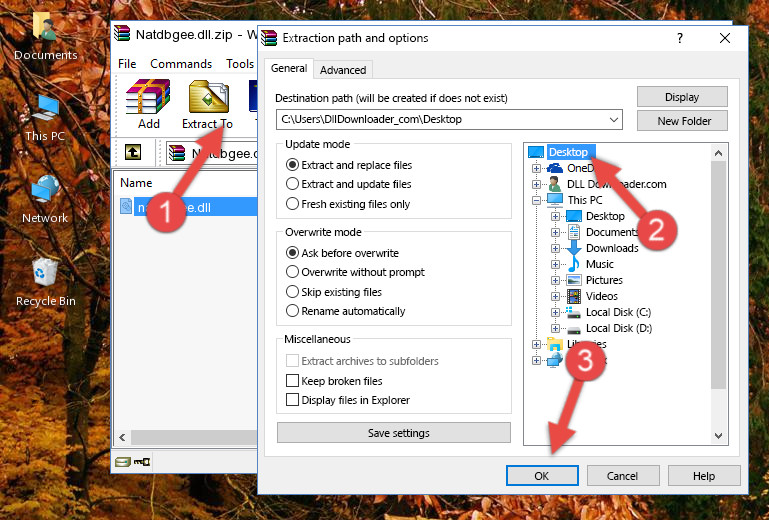Expand the Downloads tree node

[x=555, y=248]
